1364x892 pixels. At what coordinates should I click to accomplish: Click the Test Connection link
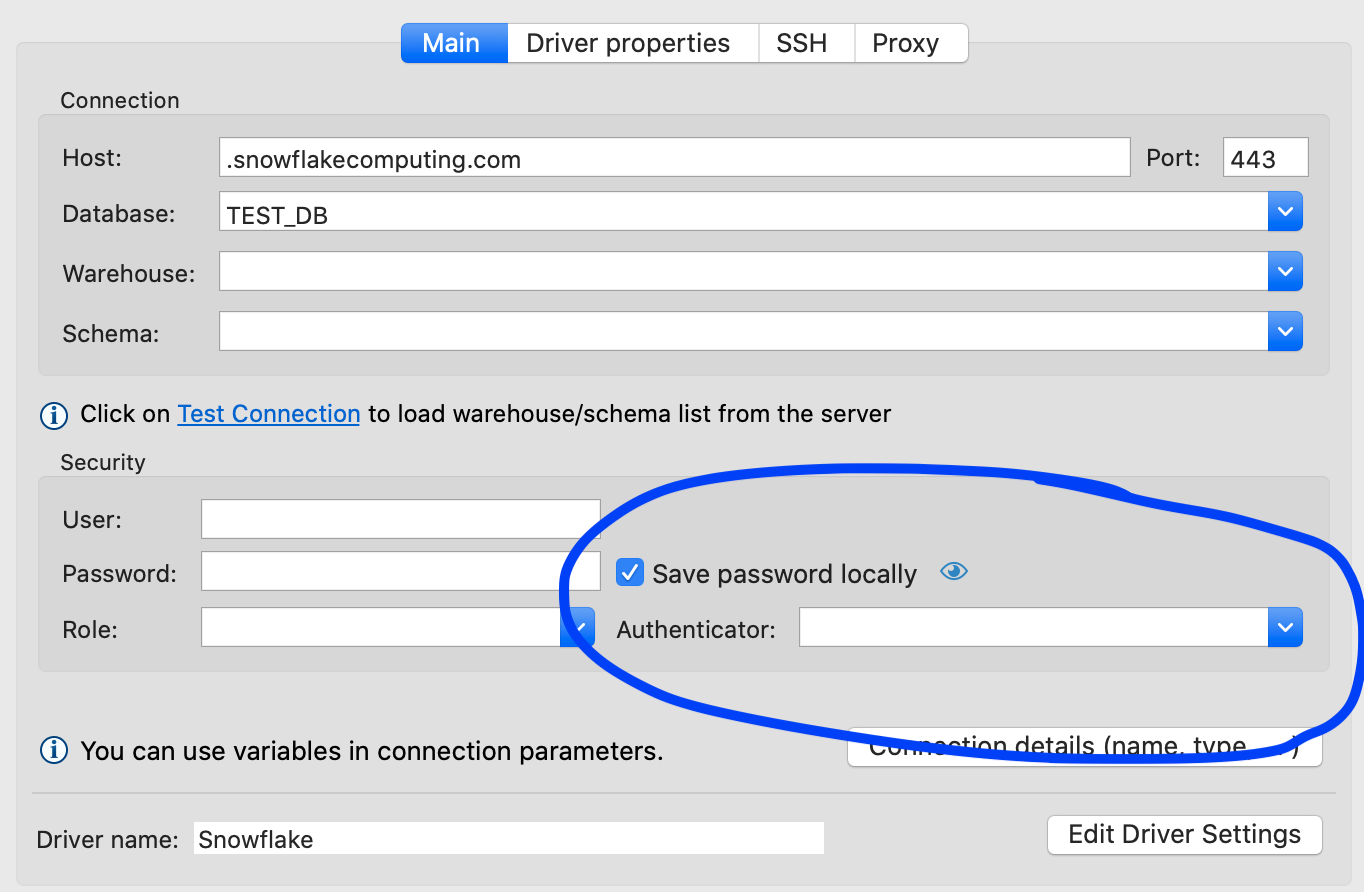coord(268,413)
